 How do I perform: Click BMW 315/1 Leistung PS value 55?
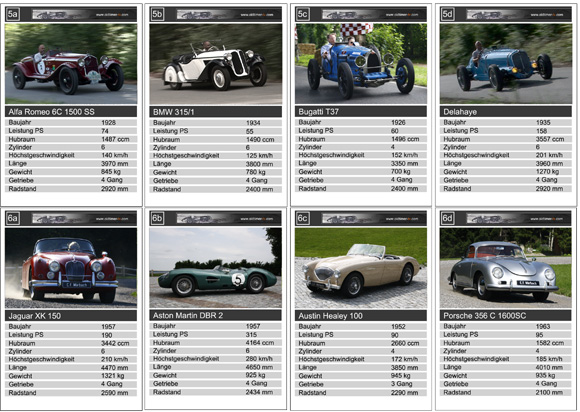(x=250, y=131)
